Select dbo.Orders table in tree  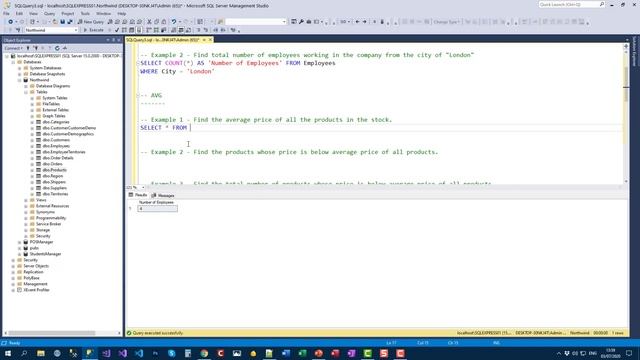pos(52,164)
